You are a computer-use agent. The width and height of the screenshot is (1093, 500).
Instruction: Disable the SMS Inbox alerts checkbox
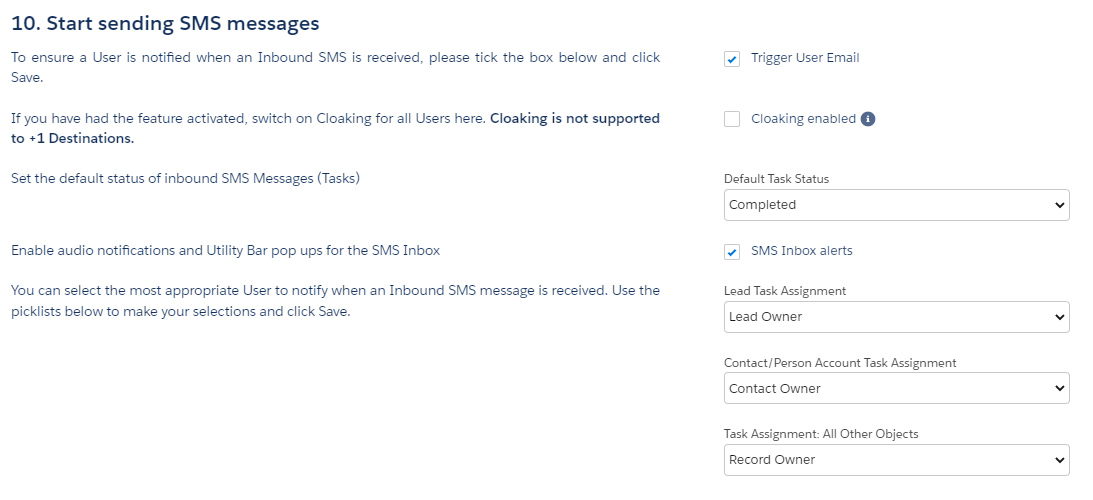pos(732,252)
